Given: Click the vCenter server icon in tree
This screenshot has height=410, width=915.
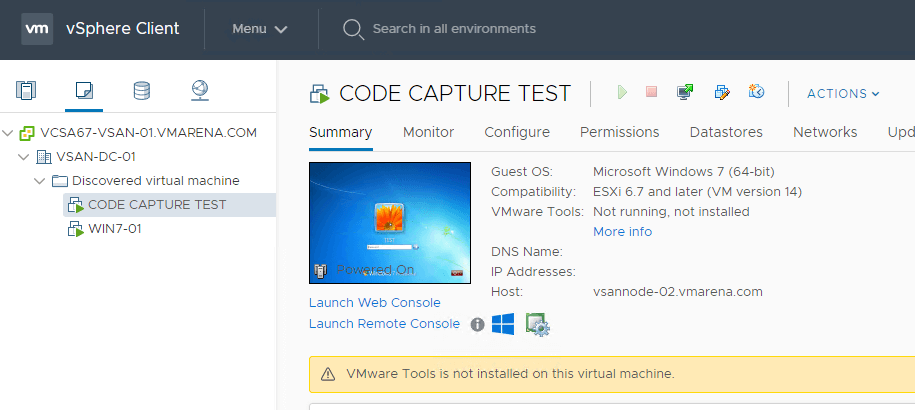Looking at the screenshot, I should click(x=27, y=133).
